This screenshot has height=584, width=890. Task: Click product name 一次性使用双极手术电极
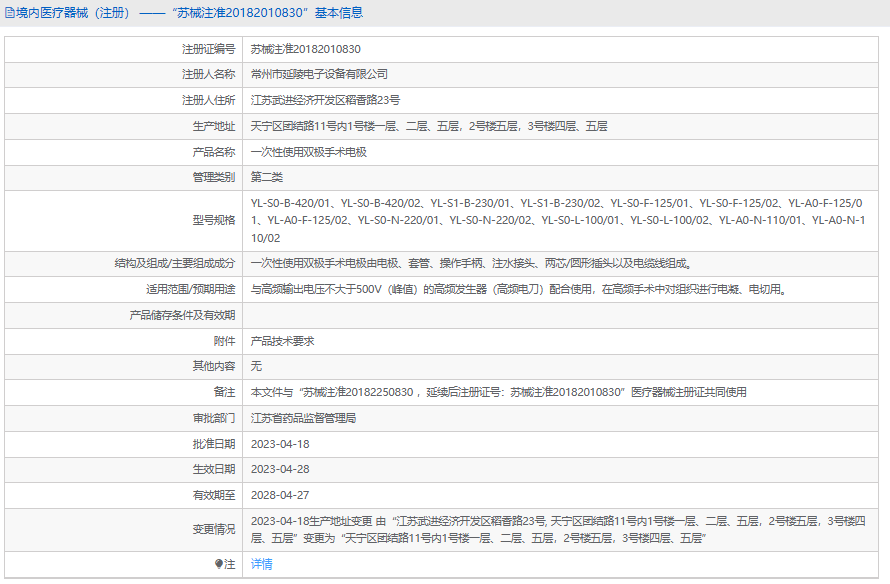[x=308, y=152]
